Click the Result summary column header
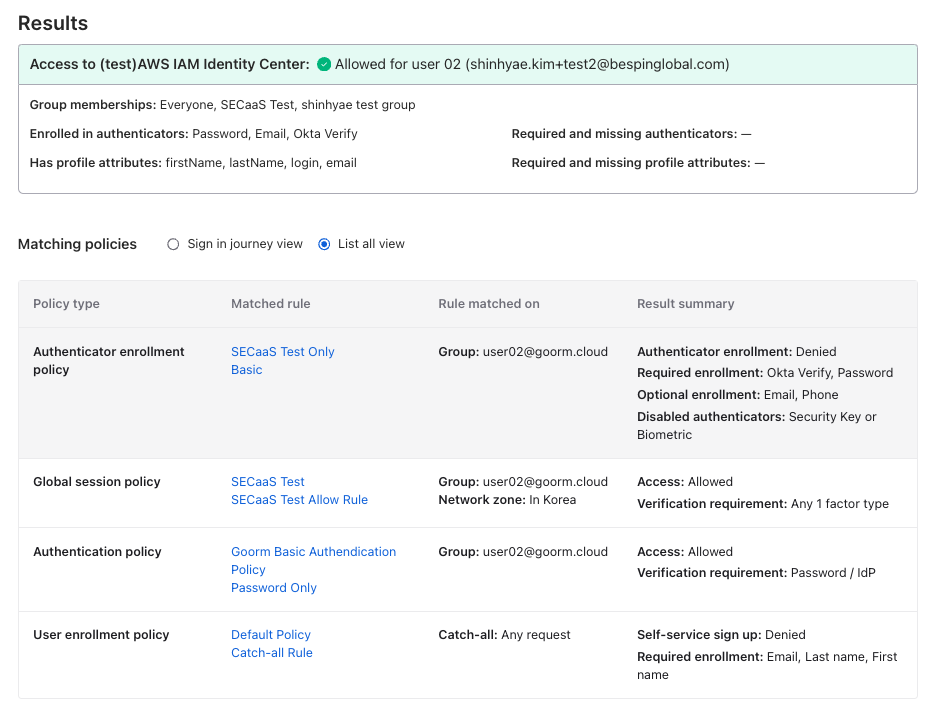The image size is (928, 714). [x=685, y=304]
